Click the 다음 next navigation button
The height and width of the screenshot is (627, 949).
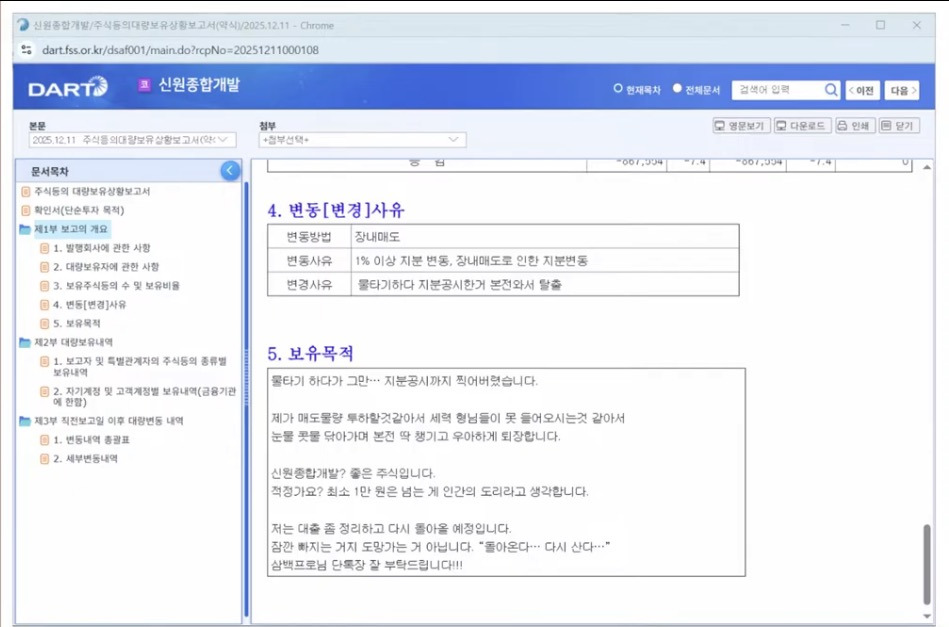(x=902, y=90)
